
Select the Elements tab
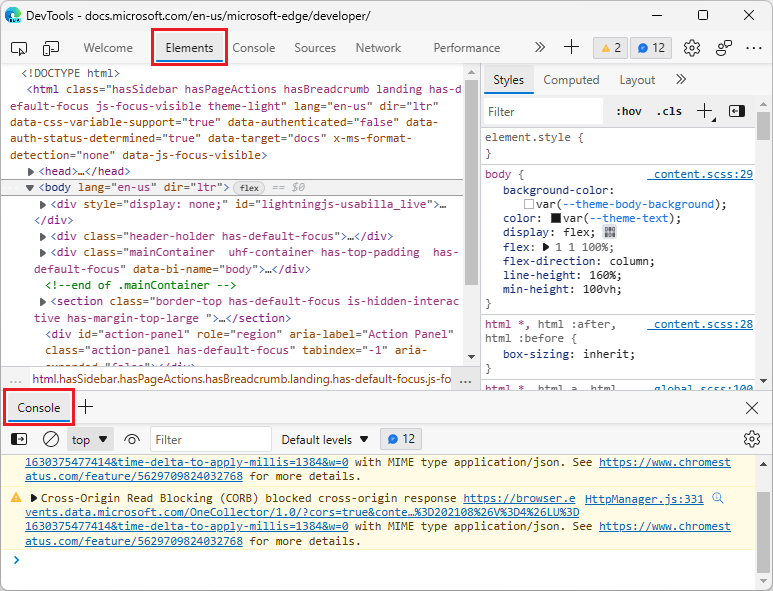click(189, 48)
